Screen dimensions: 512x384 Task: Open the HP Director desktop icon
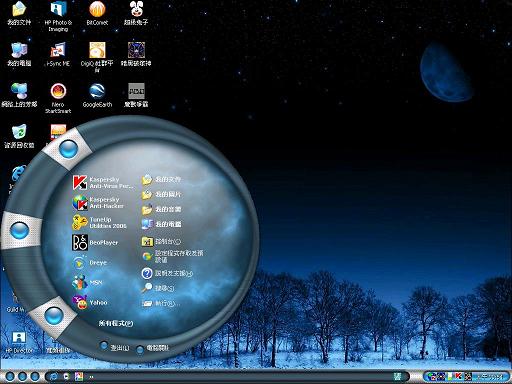tap(19, 342)
